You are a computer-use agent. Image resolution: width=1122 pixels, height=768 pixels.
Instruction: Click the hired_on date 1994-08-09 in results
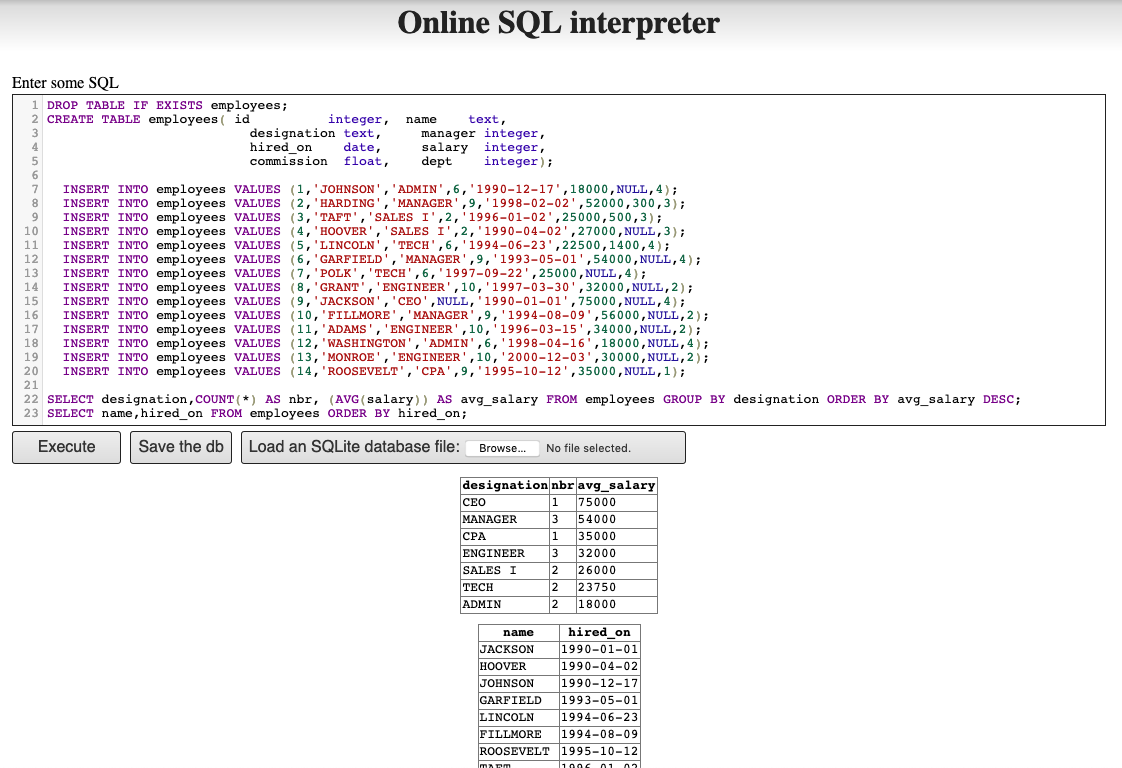click(600, 734)
